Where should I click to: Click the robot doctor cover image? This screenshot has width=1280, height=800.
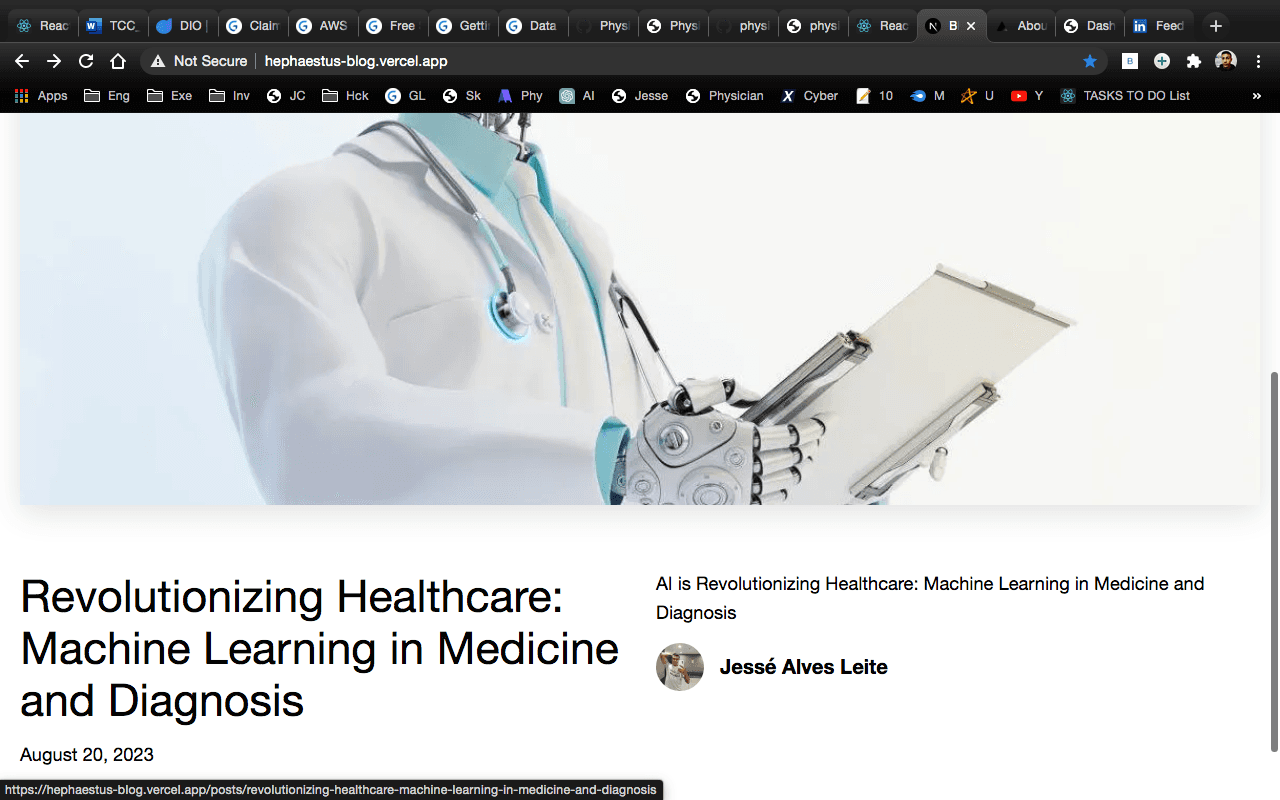pyautogui.click(x=640, y=308)
